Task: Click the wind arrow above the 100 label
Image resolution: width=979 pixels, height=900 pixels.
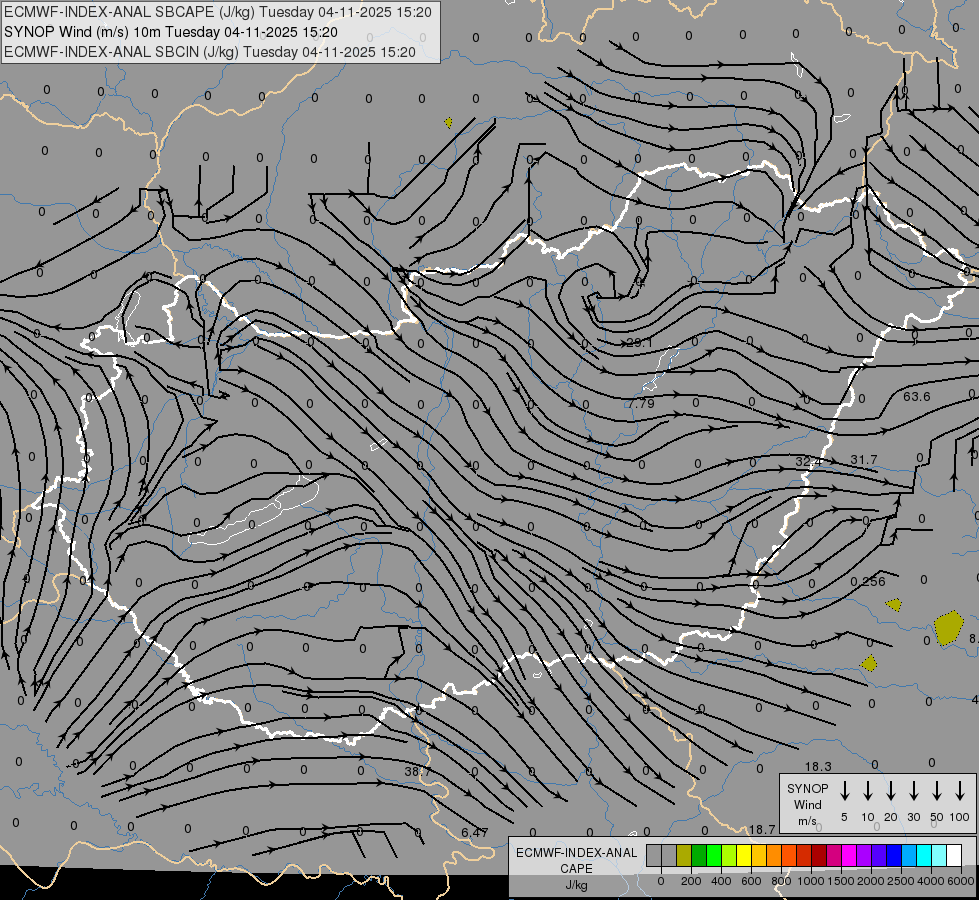Action: coord(960,791)
